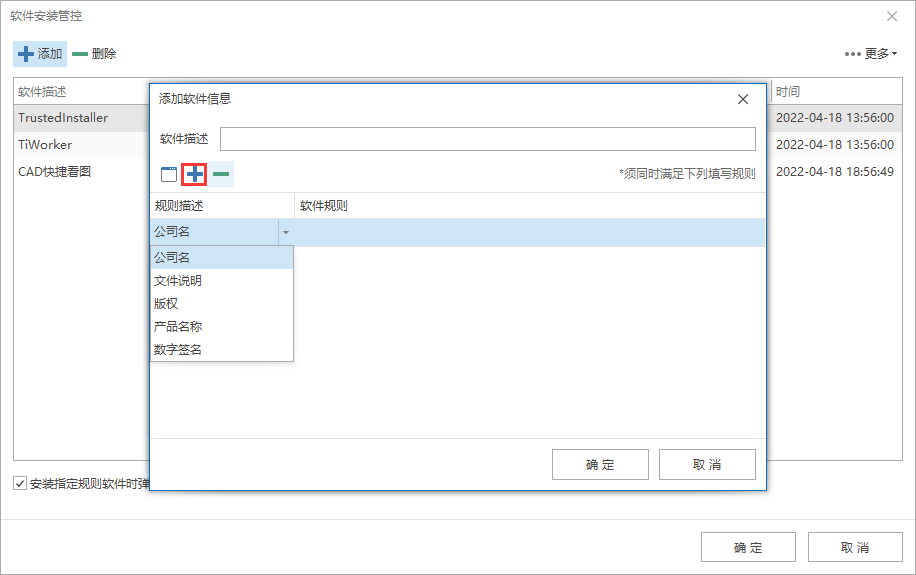Click the 软件规则 cell of selected row
Screen dimensions: 916x575
click(529, 233)
